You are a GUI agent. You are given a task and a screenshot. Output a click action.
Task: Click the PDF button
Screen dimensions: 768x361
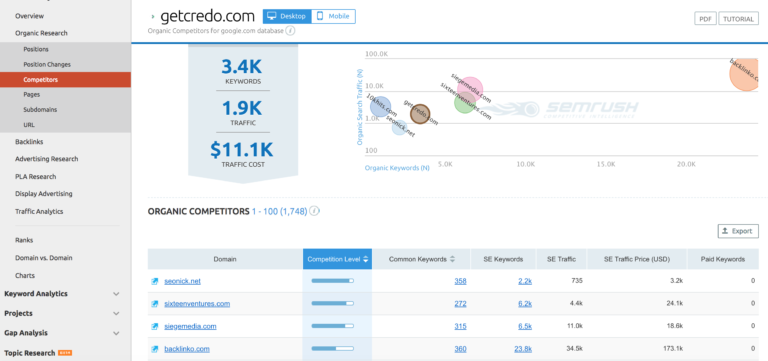705,19
